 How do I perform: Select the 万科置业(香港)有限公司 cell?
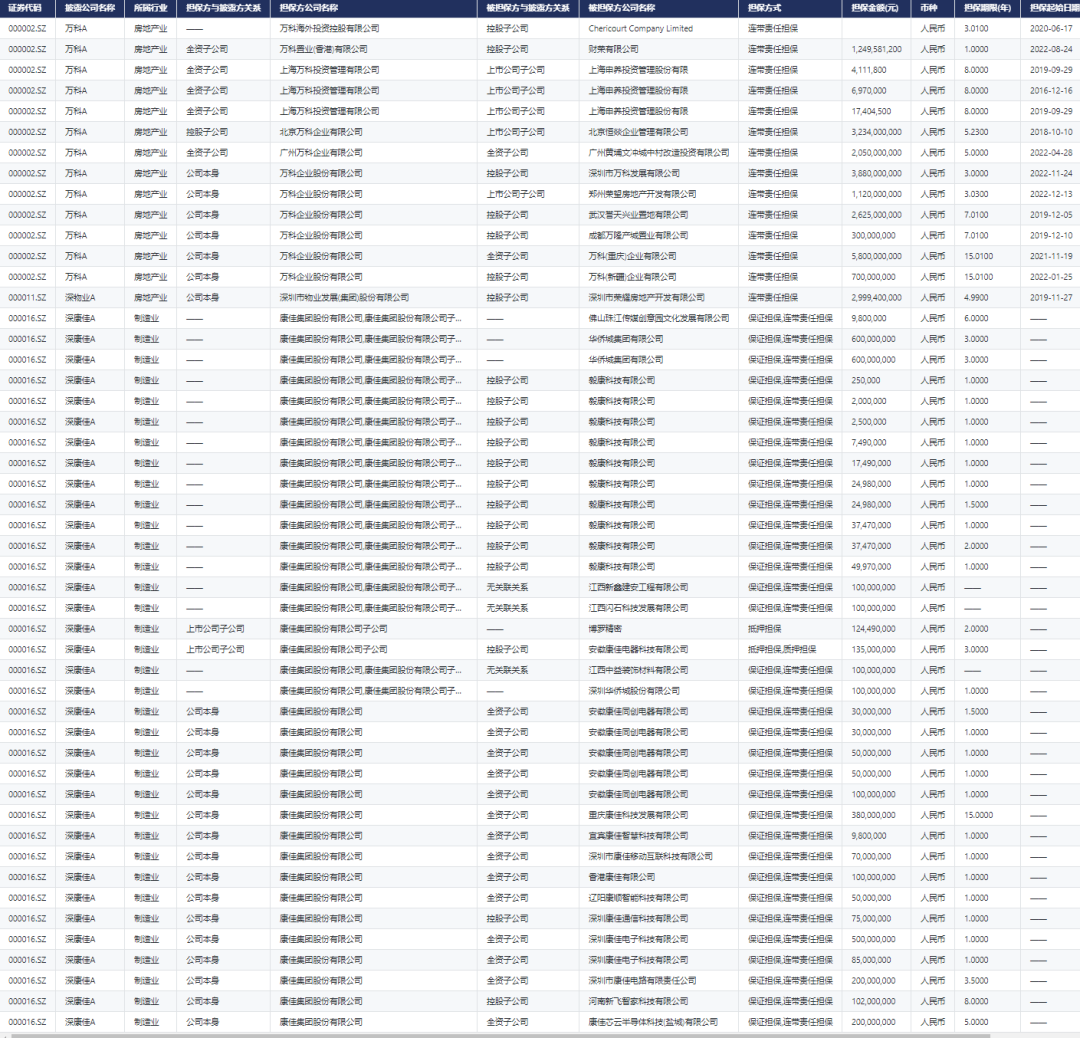pos(323,50)
